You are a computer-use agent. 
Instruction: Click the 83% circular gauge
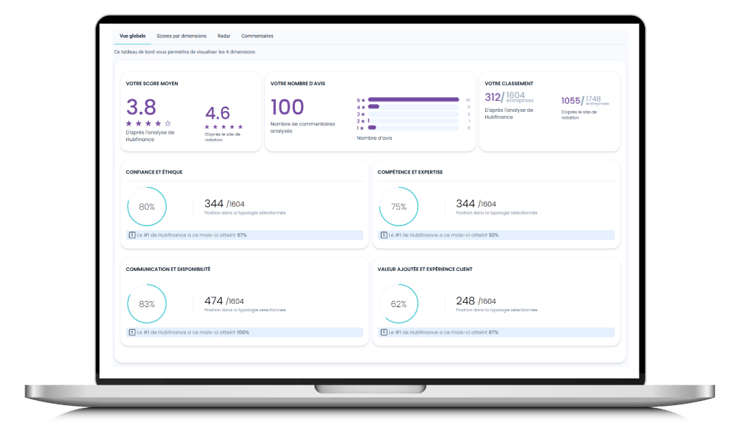click(x=147, y=304)
